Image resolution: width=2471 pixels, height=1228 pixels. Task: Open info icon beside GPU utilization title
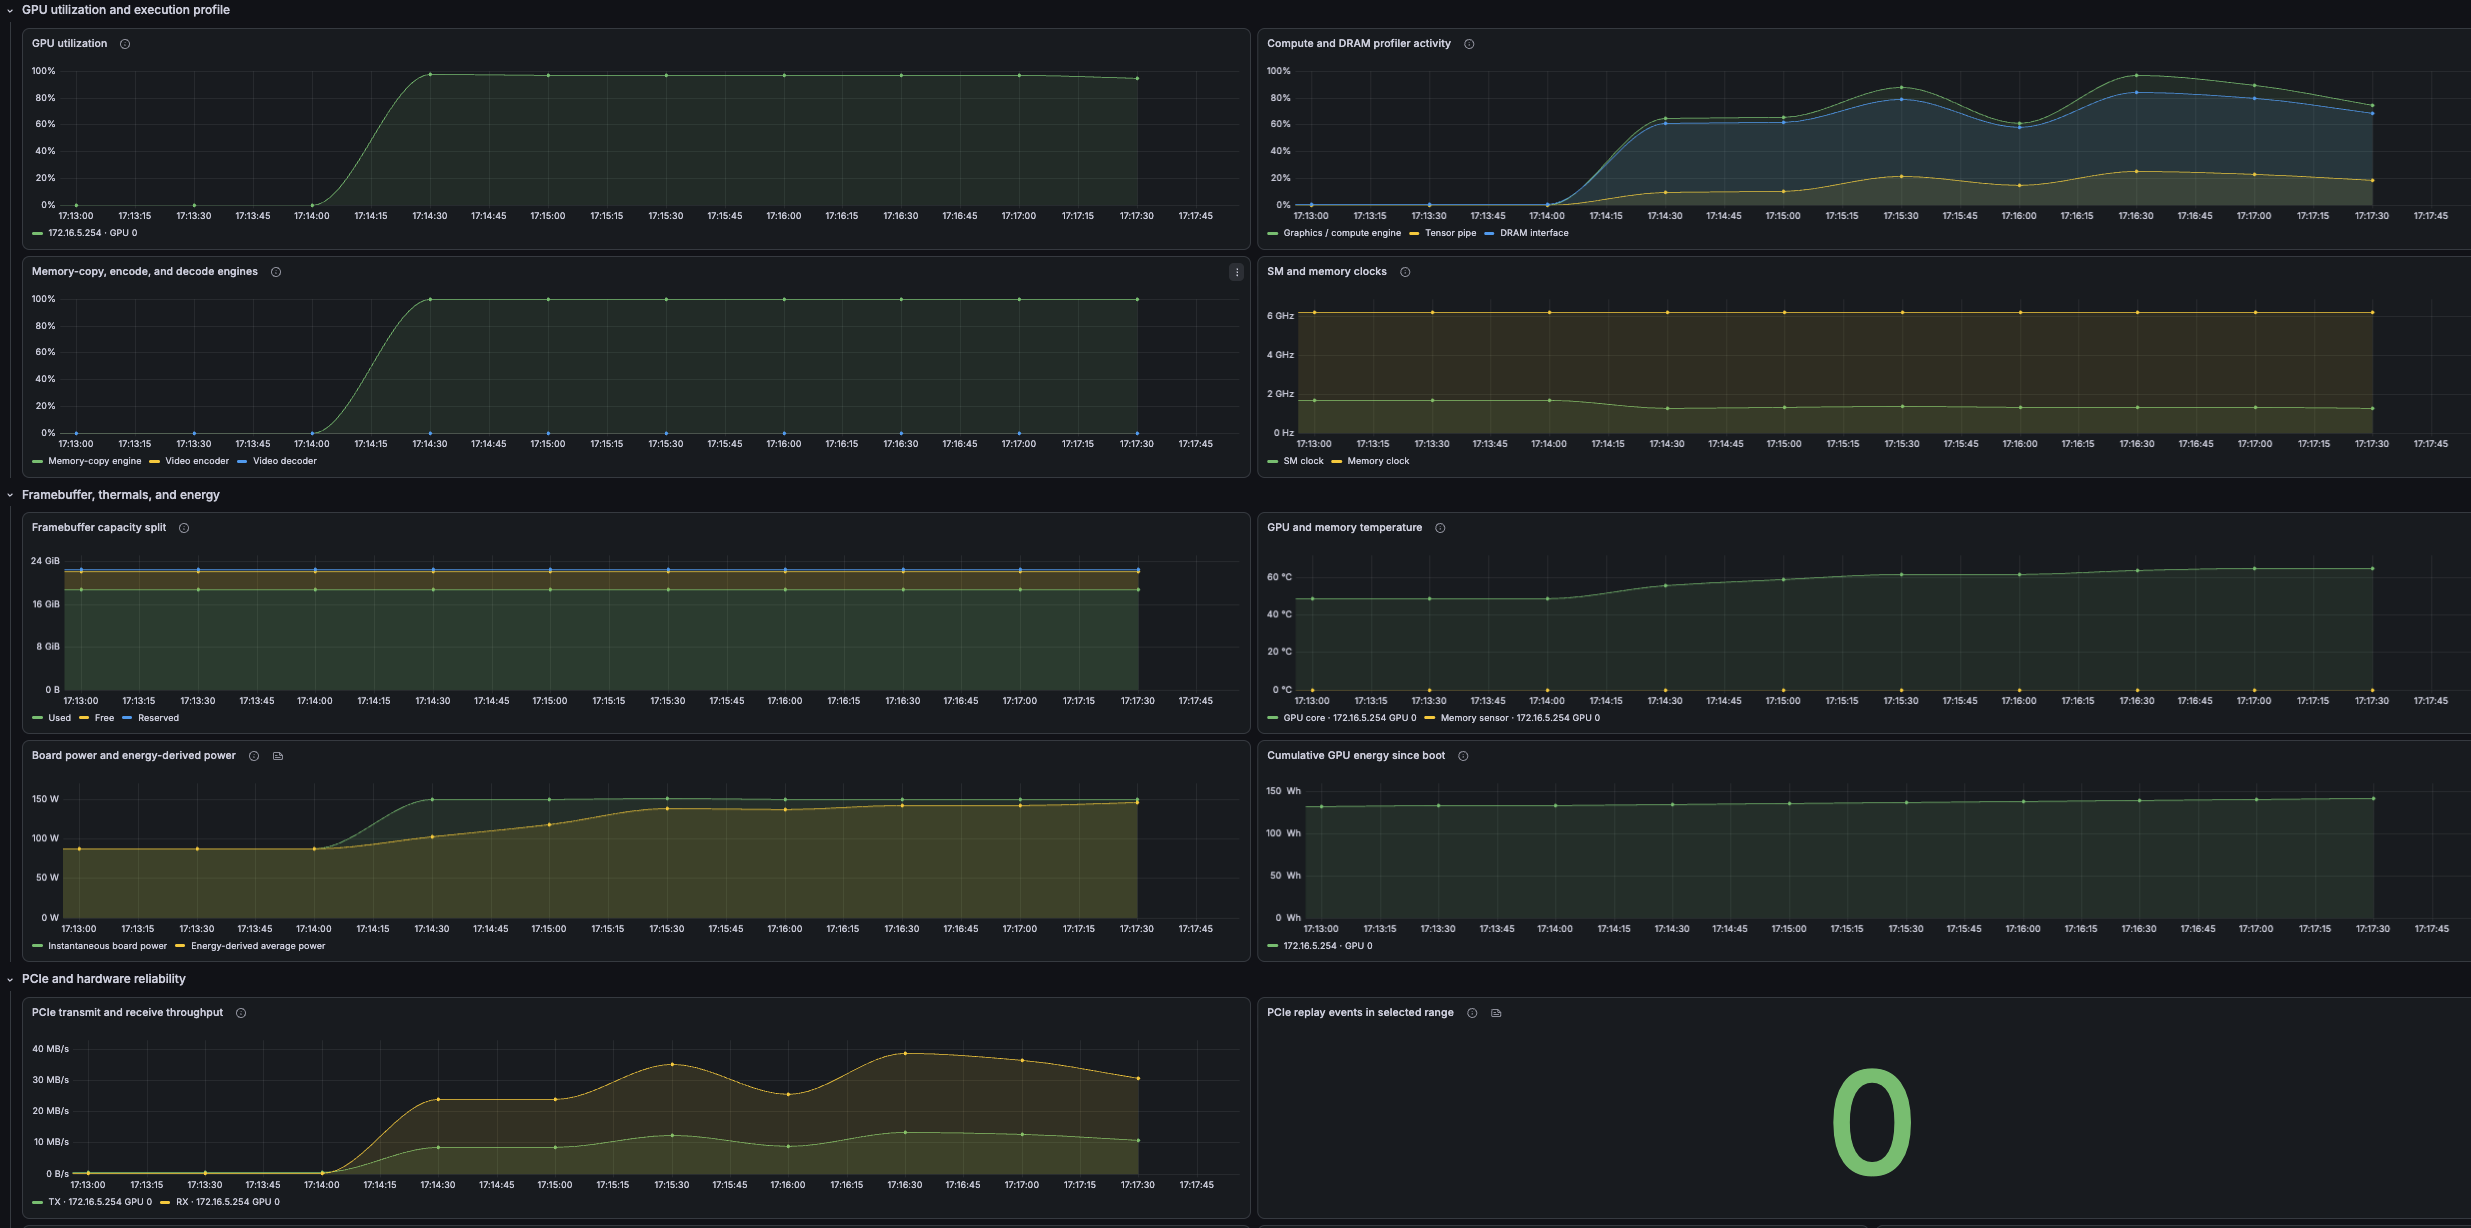(125, 44)
